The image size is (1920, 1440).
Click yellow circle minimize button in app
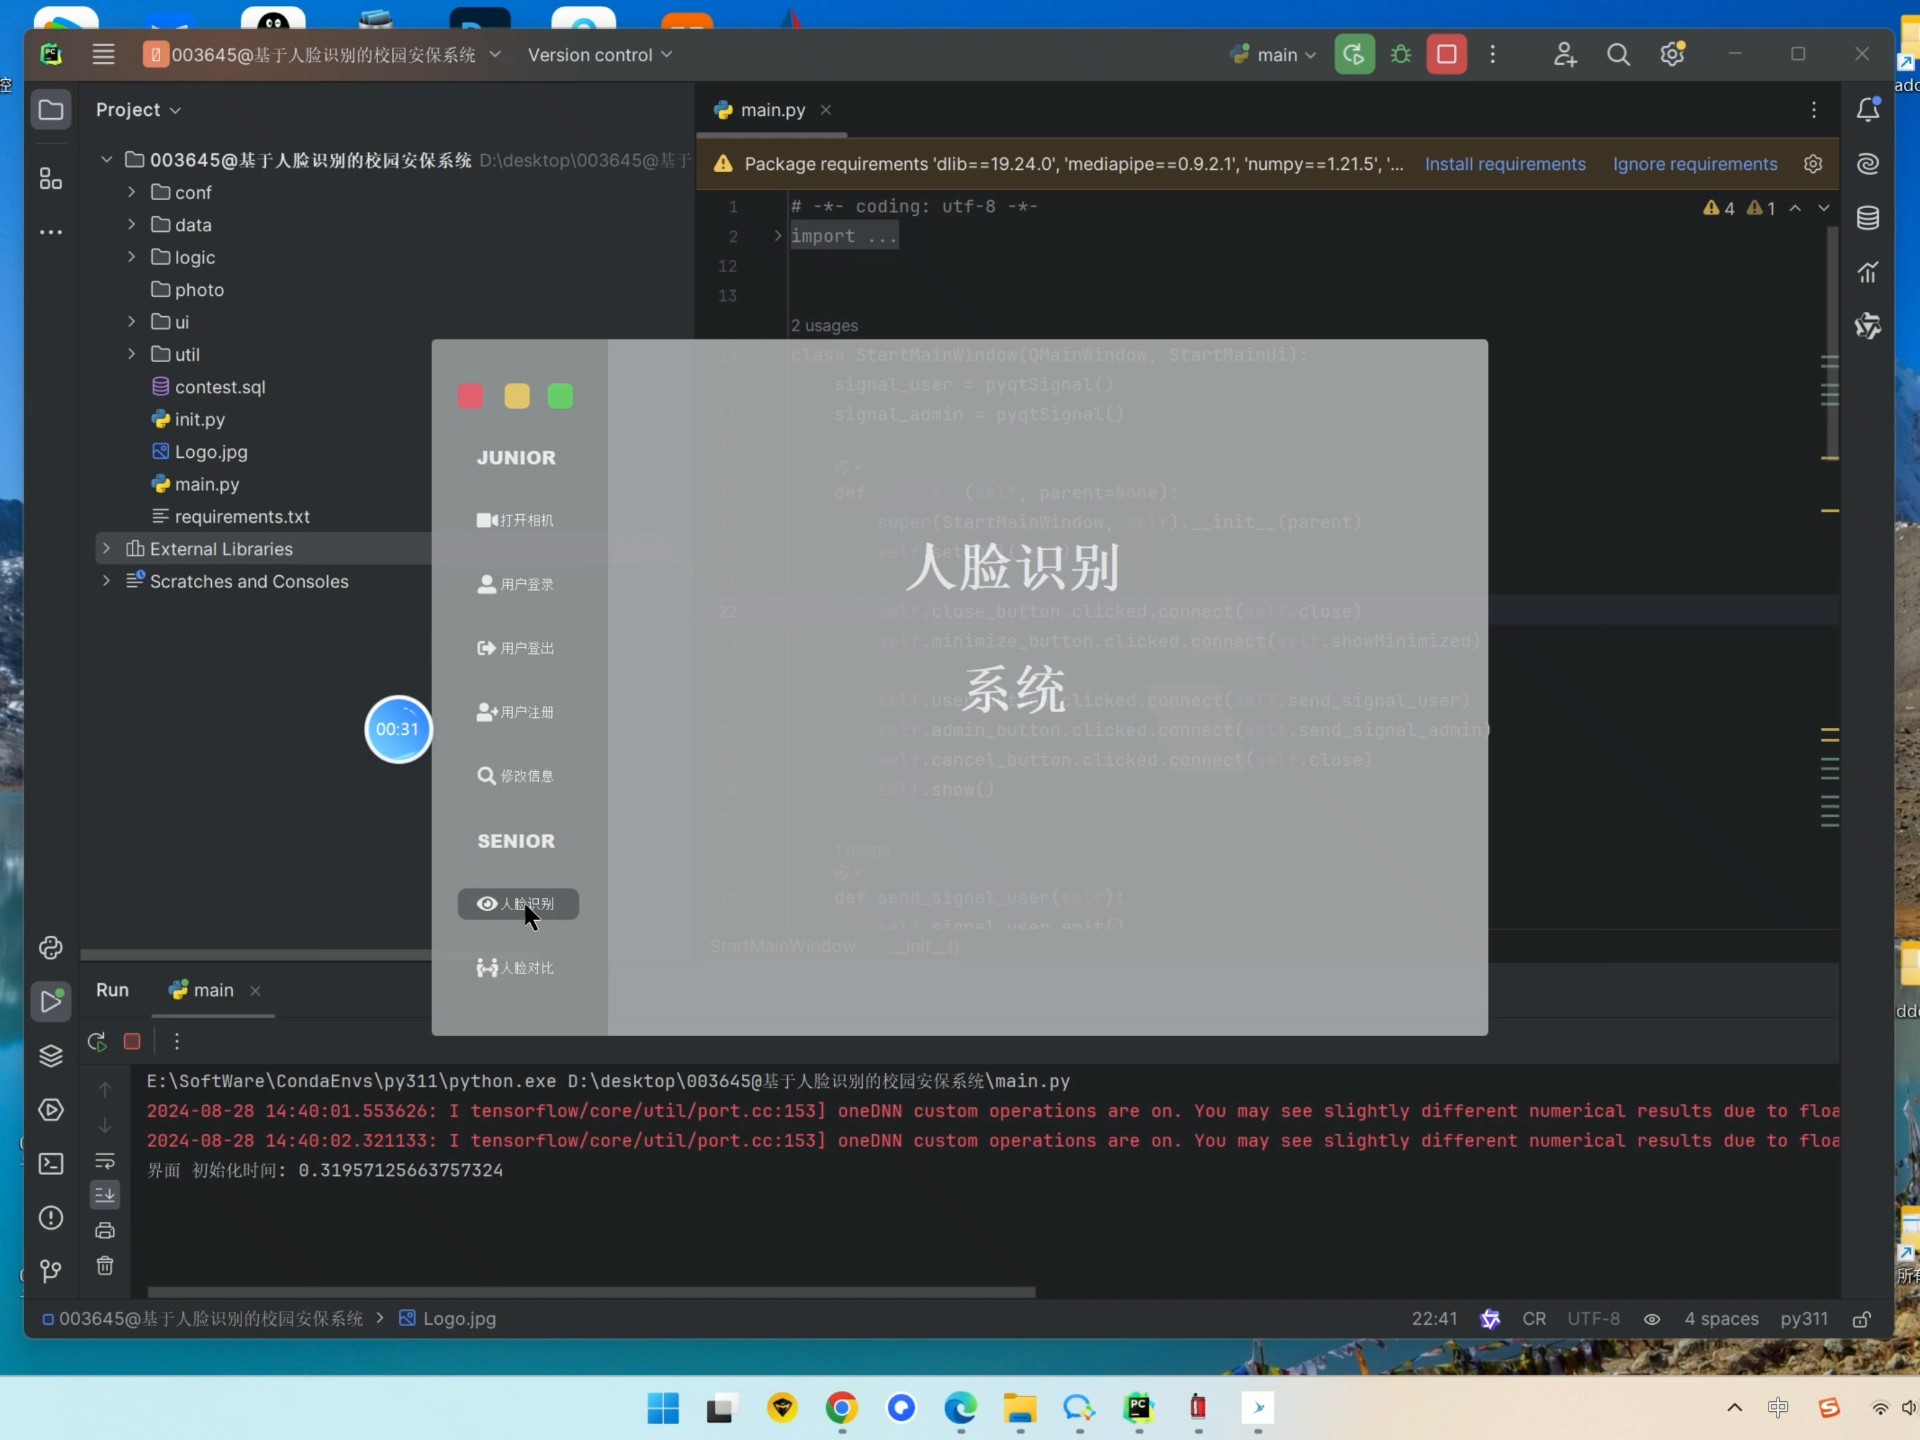coord(517,396)
